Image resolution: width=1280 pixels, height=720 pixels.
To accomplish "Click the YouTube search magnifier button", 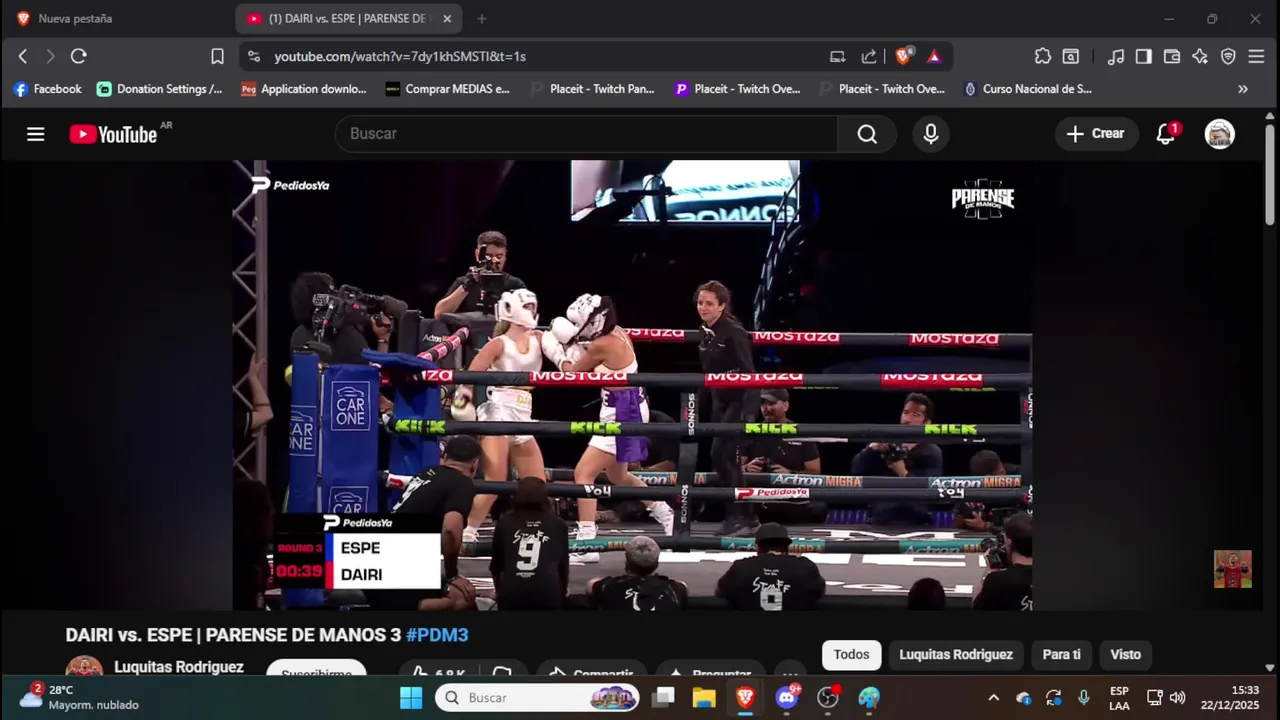I will [x=867, y=134].
